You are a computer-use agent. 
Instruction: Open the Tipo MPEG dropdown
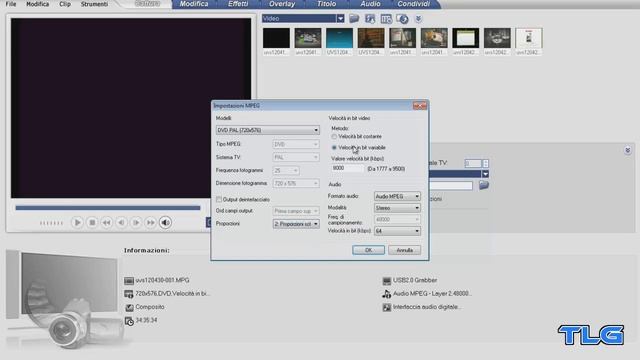click(296, 144)
